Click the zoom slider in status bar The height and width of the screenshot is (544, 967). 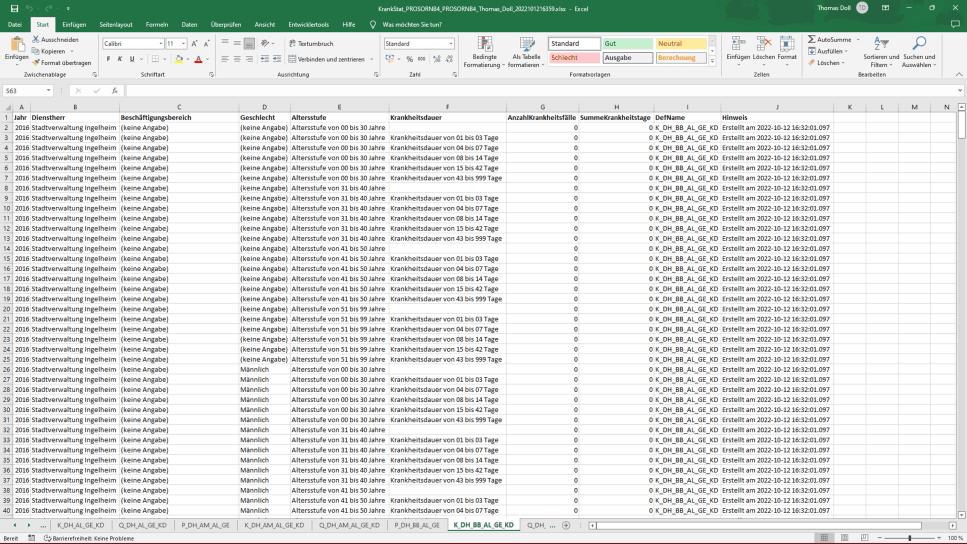(908, 538)
